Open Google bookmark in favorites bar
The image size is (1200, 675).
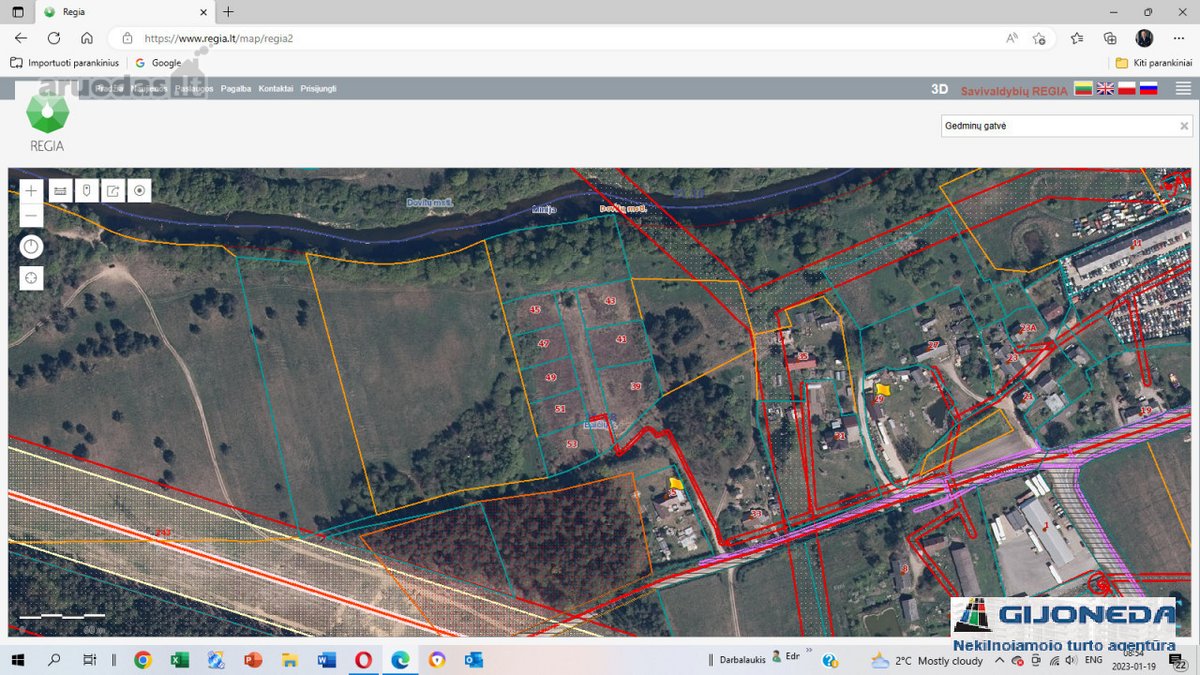pyautogui.click(x=158, y=63)
